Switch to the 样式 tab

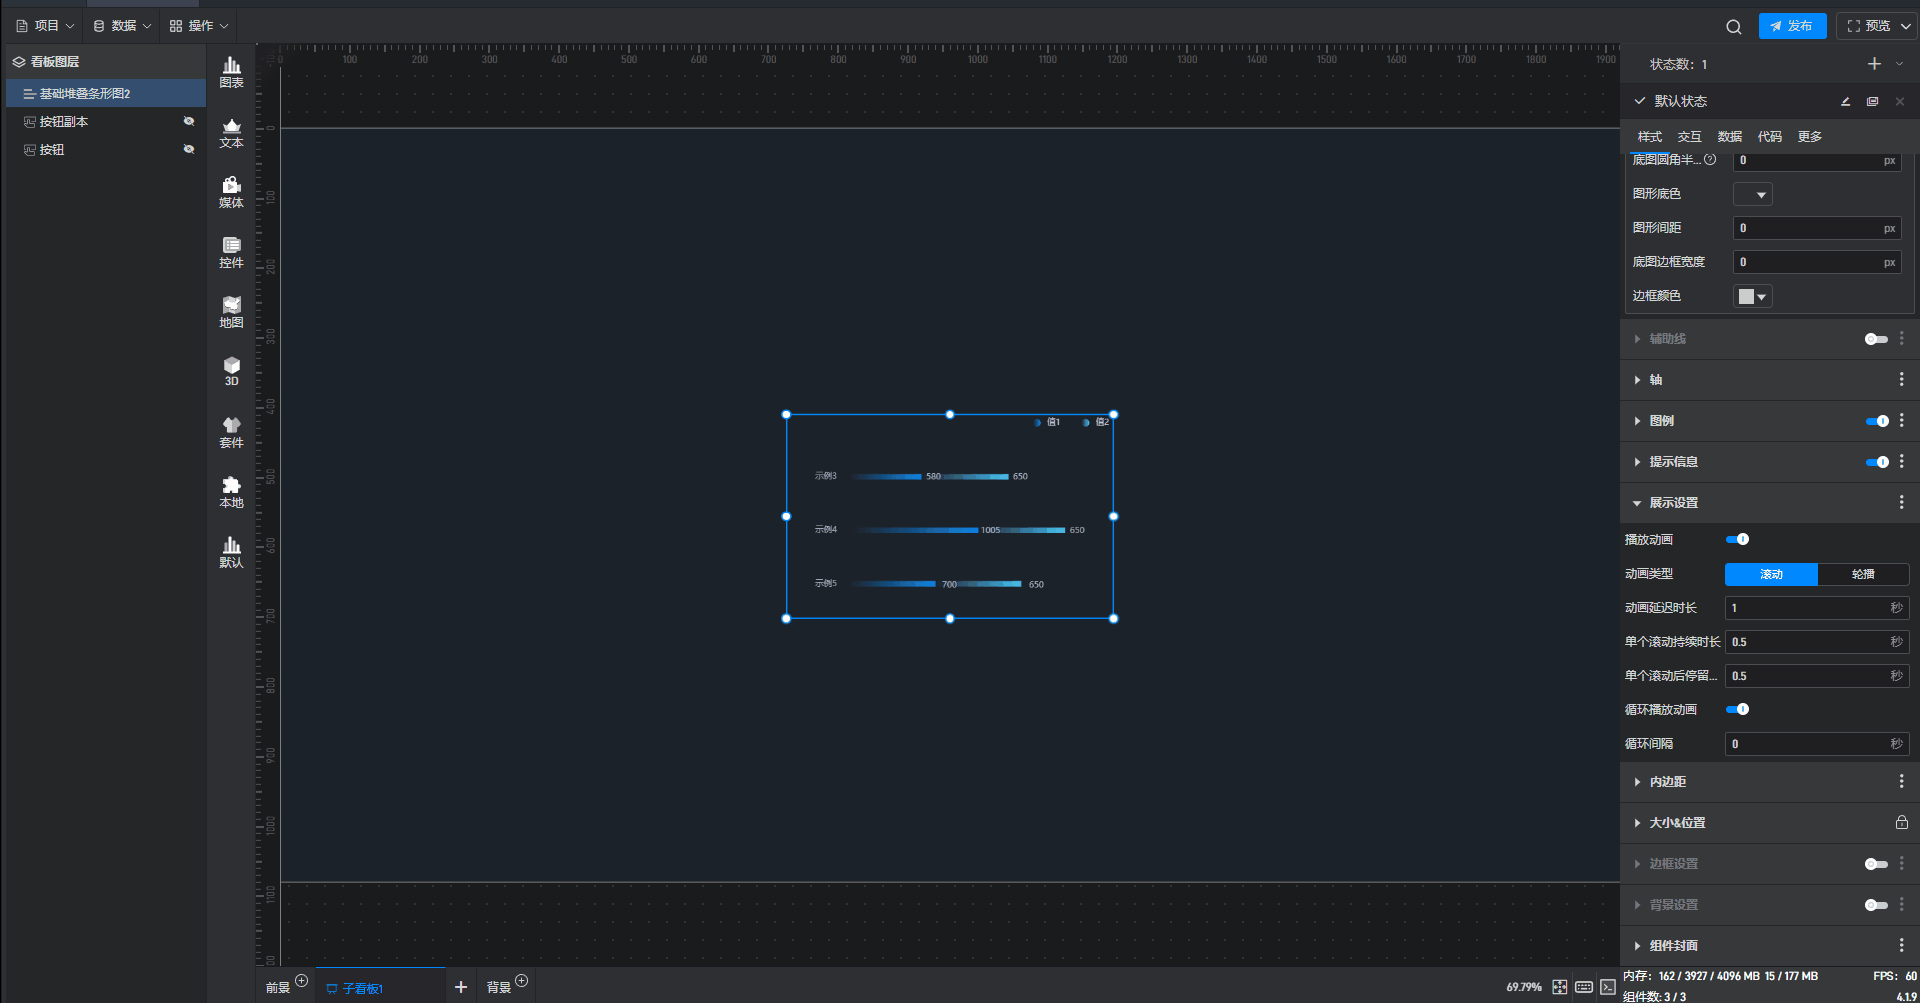click(x=1649, y=137)
